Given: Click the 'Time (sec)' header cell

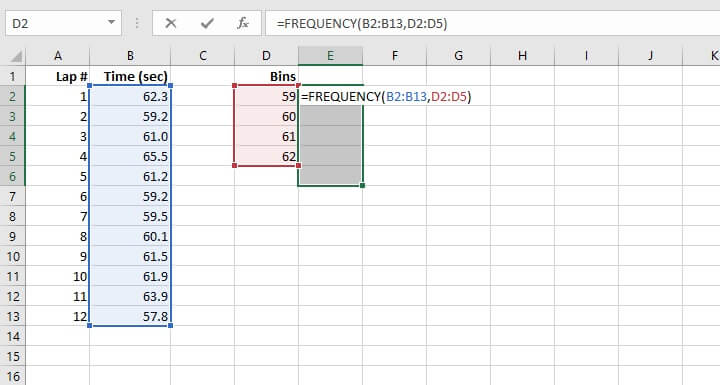Looking at the screenshot, I should 130,76.
